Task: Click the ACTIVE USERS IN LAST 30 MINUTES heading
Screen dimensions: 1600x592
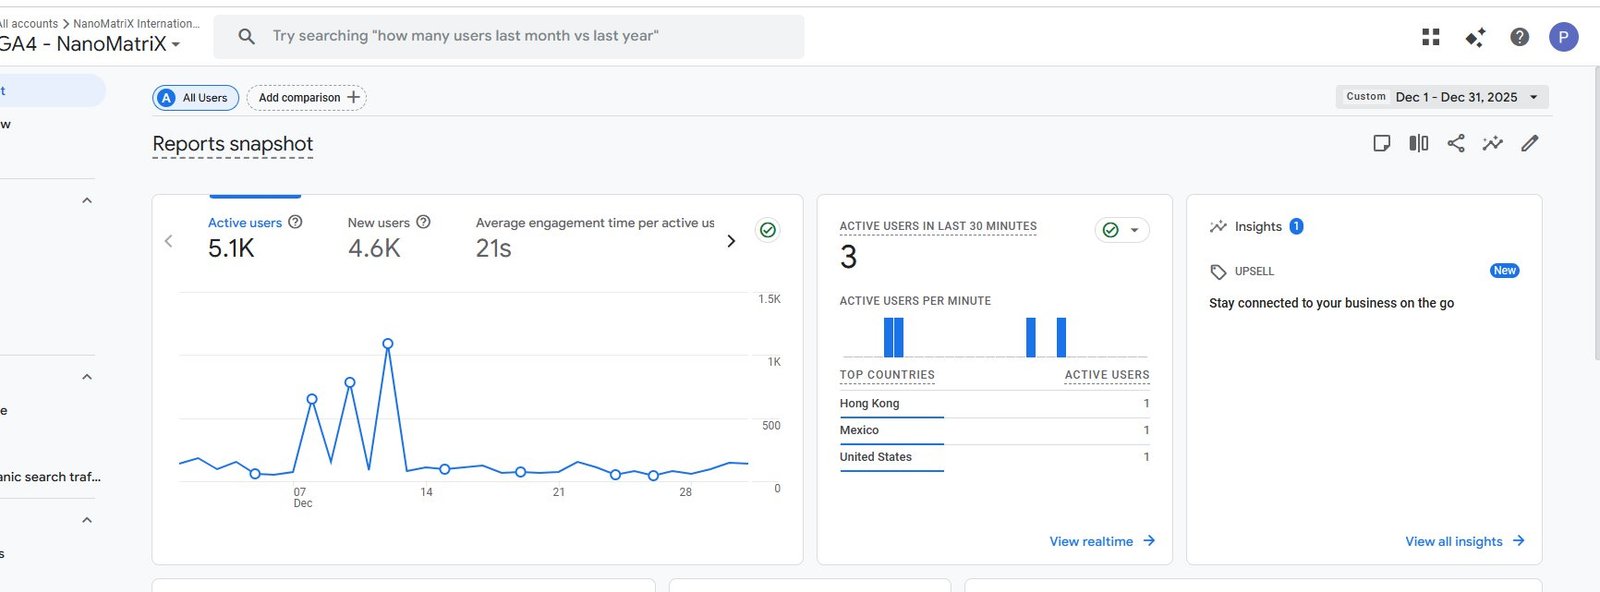Action: coord(938,226)
